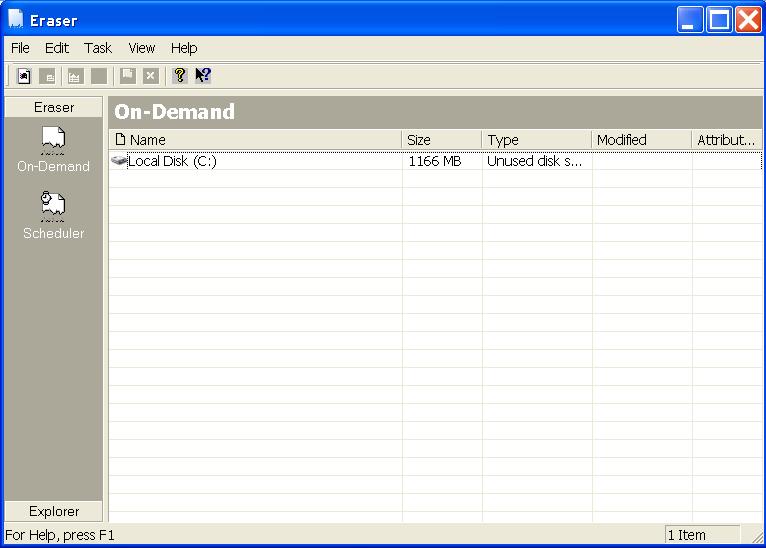The width and height of the screenshot is (766, 548).
Task: Activate the arrow-and-question-mark context help icon
Action: coord(203,76)
